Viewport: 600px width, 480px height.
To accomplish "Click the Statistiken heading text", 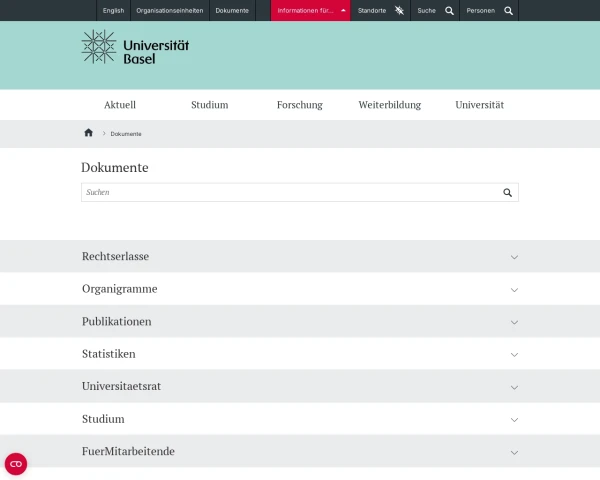I will click(x=109, y=354).
